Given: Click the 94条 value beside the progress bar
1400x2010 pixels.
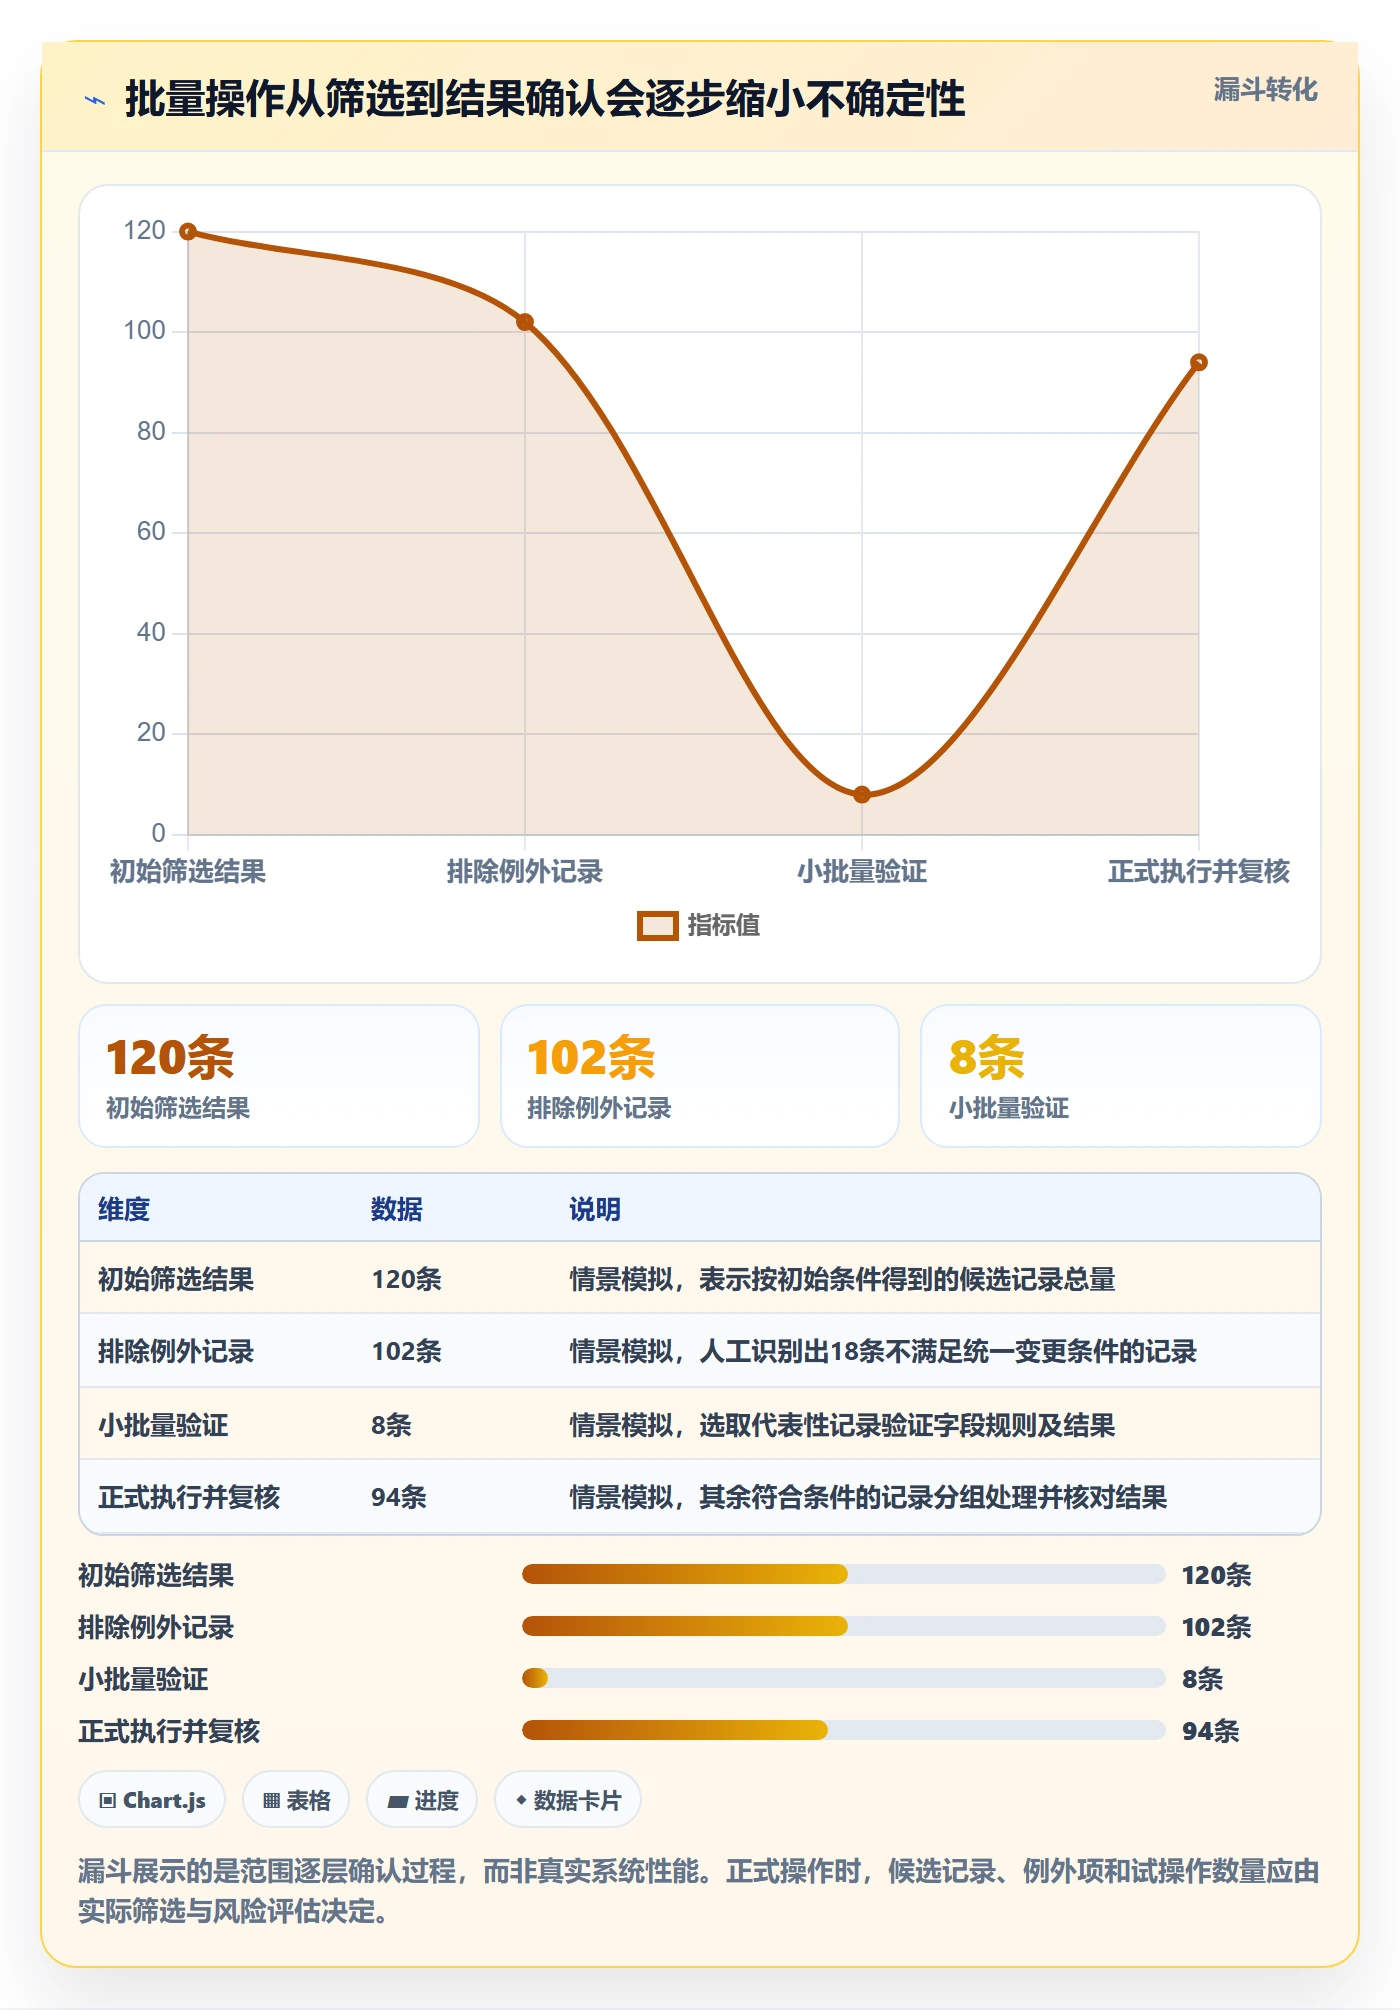Looking at the screenshot, I should click(x=1211, y=1731).
